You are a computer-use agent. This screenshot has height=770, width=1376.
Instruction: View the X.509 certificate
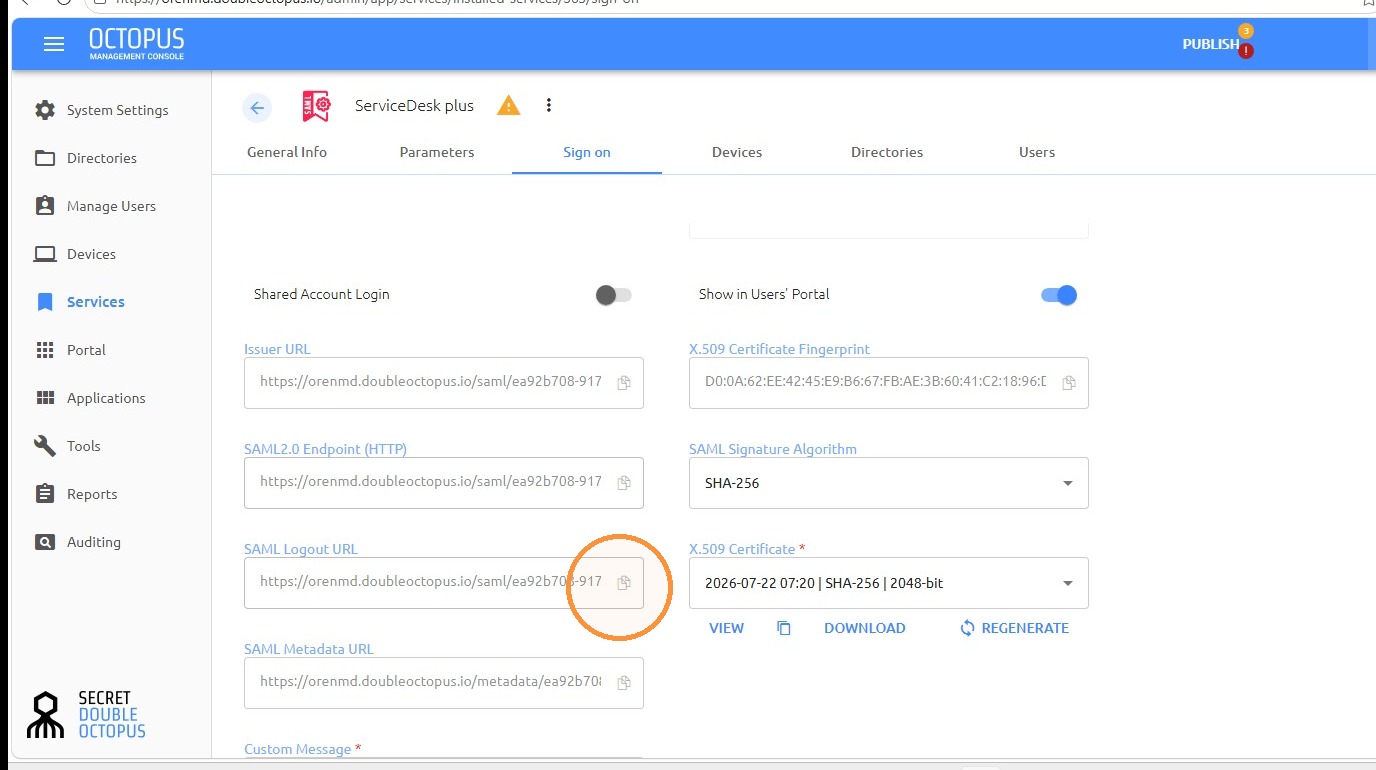(726, 628)
